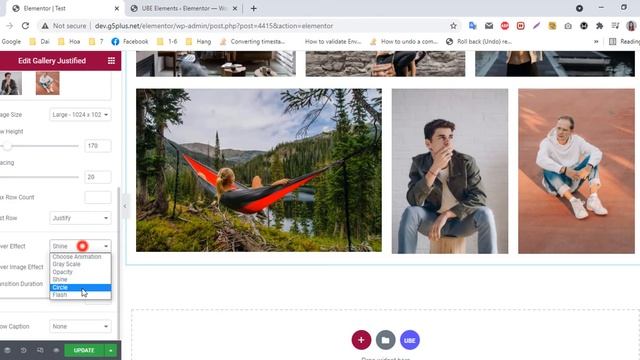Image resolution: width=640 pixels, height=360 pixels.
Task: Click the gallery image of man on stool
Action: (x=450, y=171)
